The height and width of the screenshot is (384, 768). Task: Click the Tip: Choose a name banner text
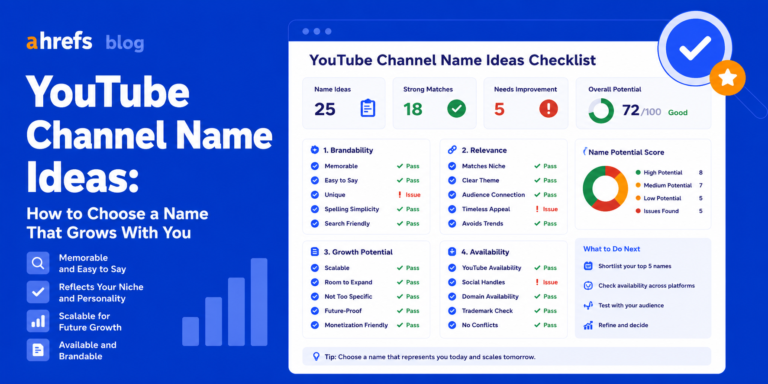pos(430,357)
